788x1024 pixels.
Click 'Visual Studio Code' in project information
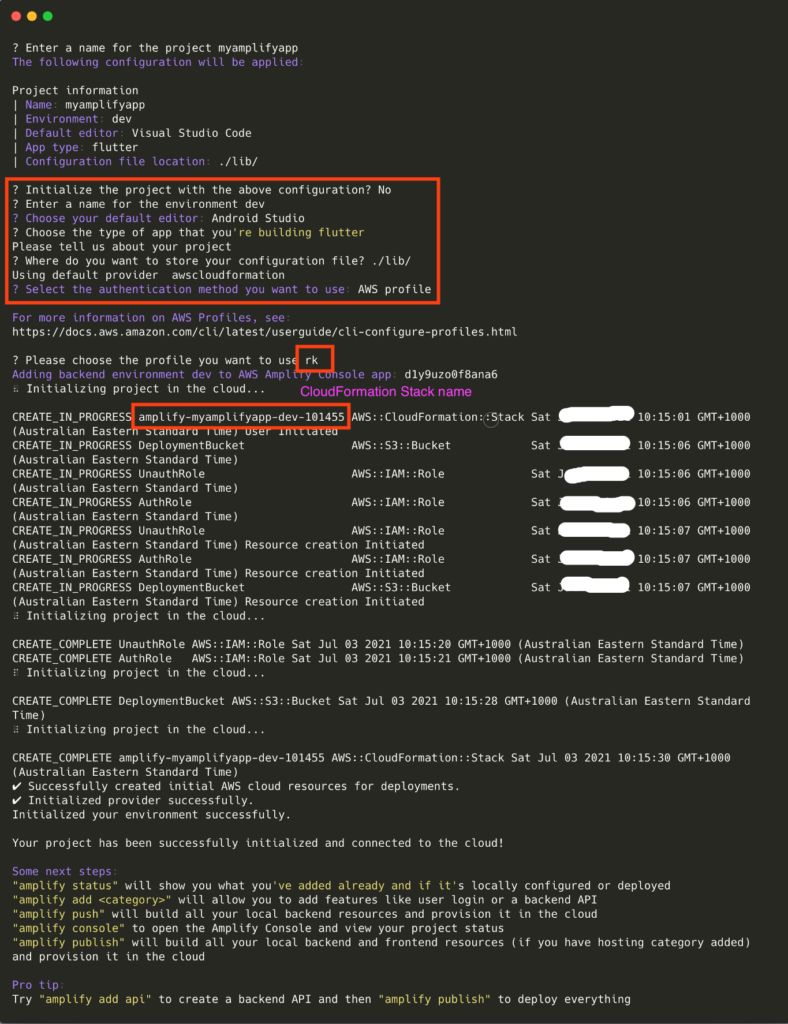coord(191,133)
